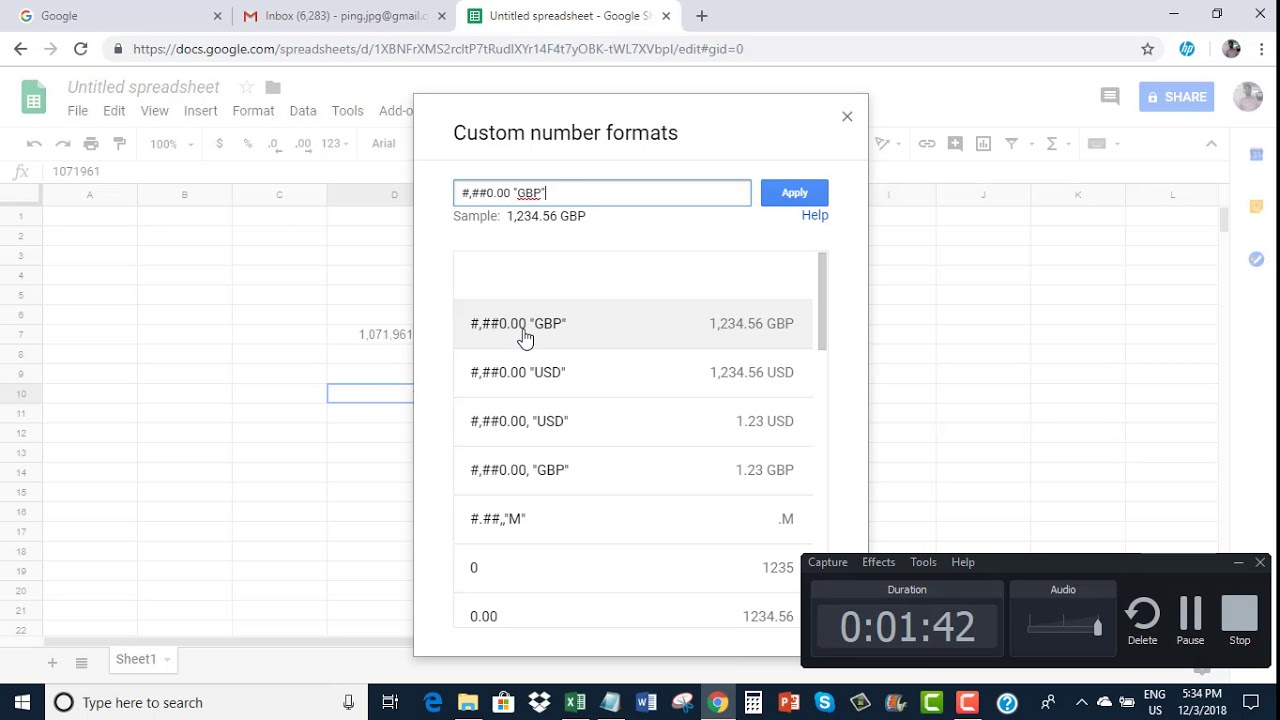Click the Print toolbar icon
This screenshot has height=720, width=1280.
pyautogui.click(x=91, y=144)
